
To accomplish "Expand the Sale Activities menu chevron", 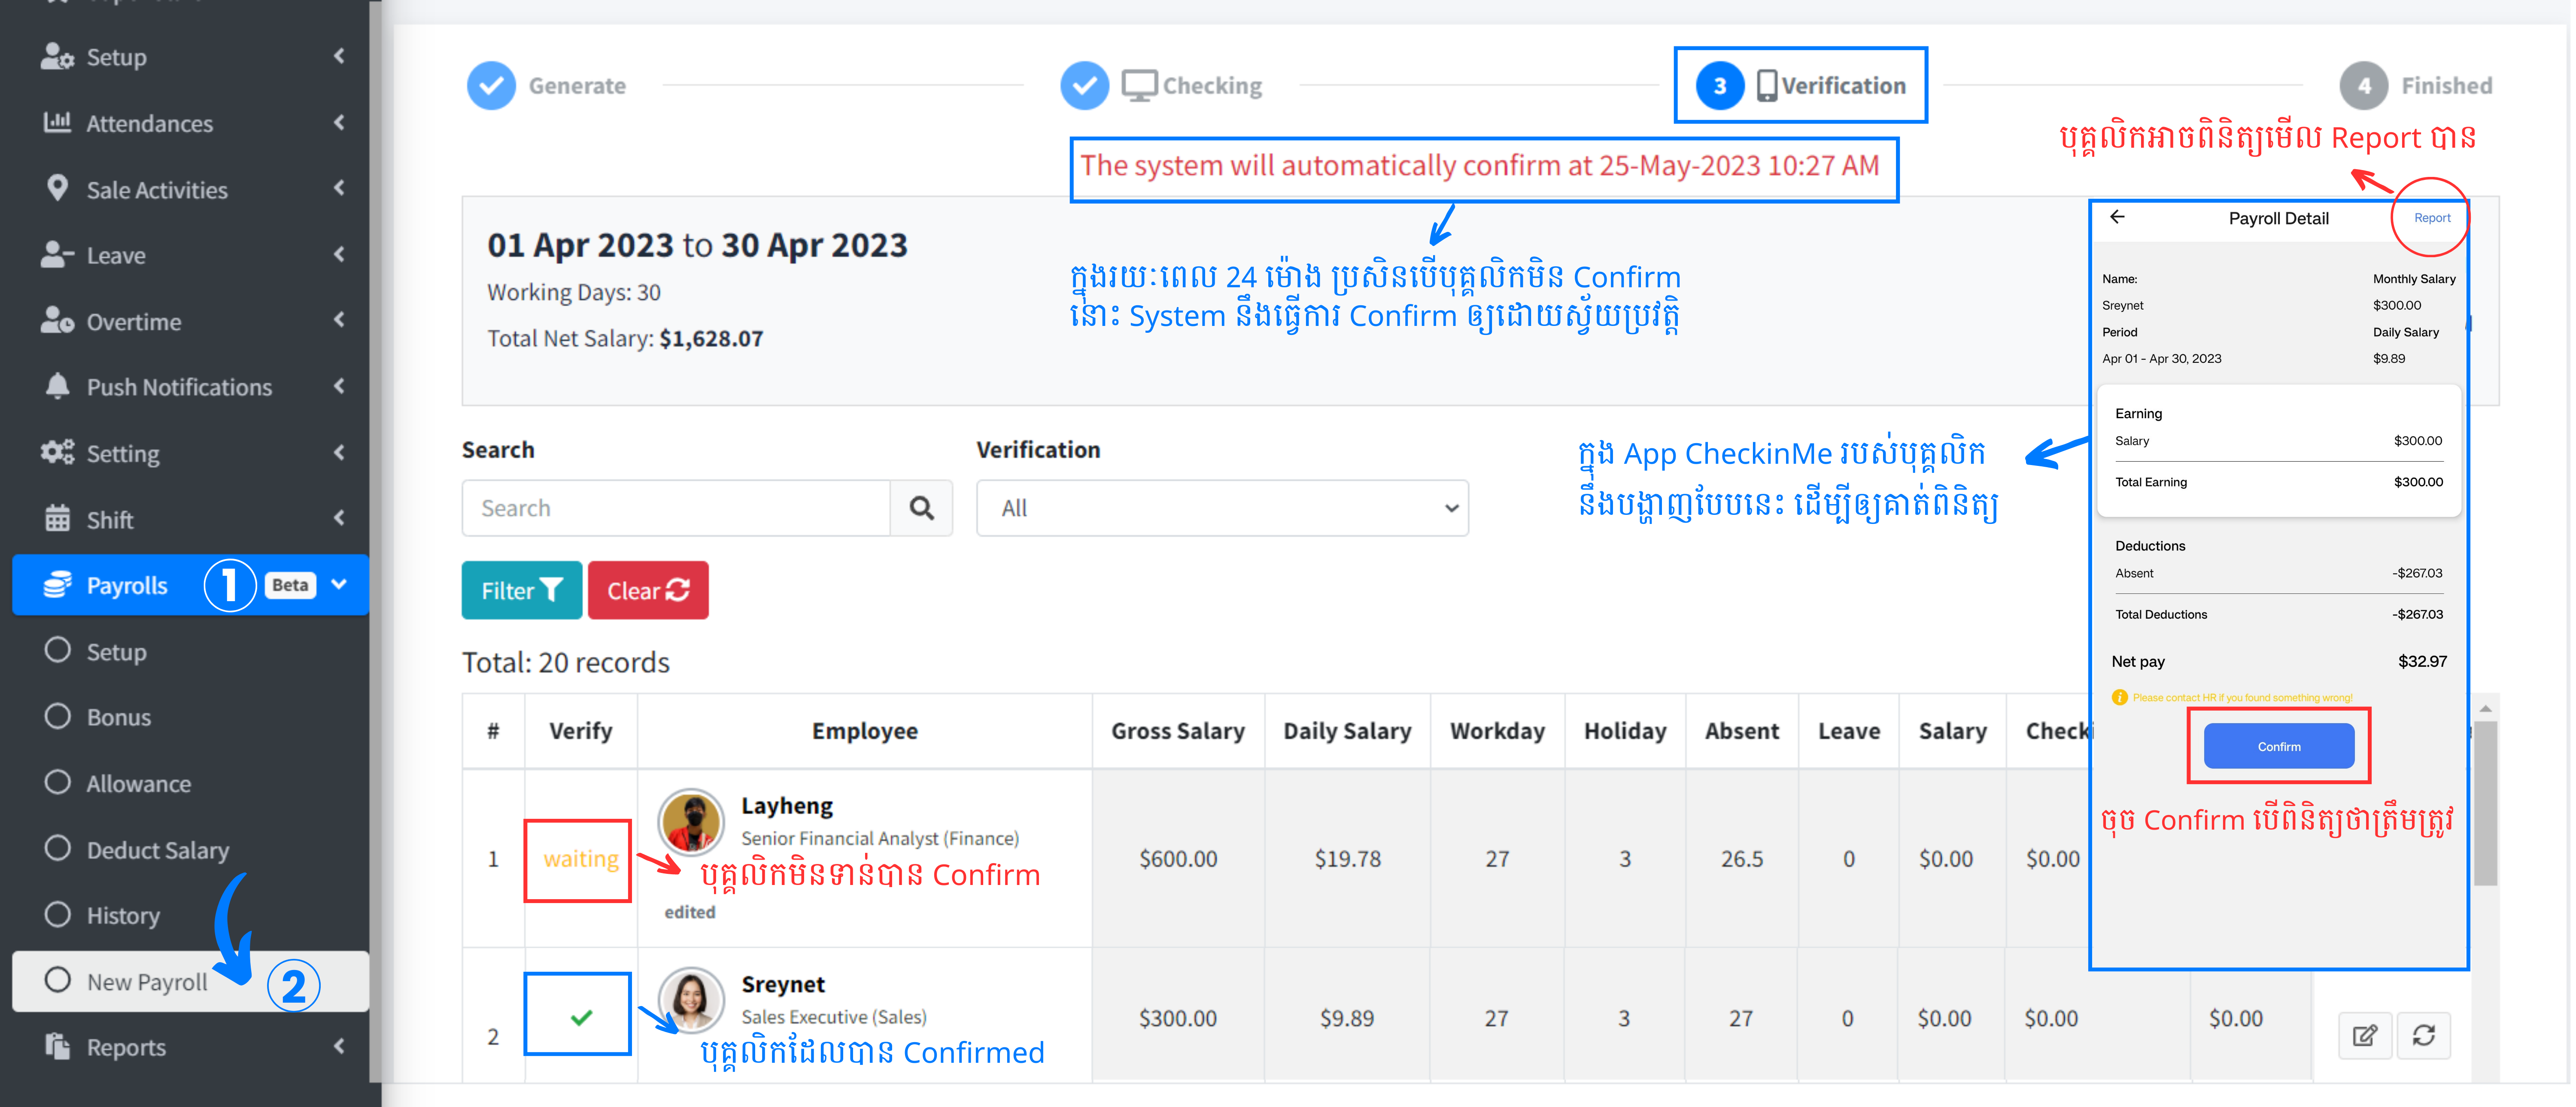I will click(339, 188).
